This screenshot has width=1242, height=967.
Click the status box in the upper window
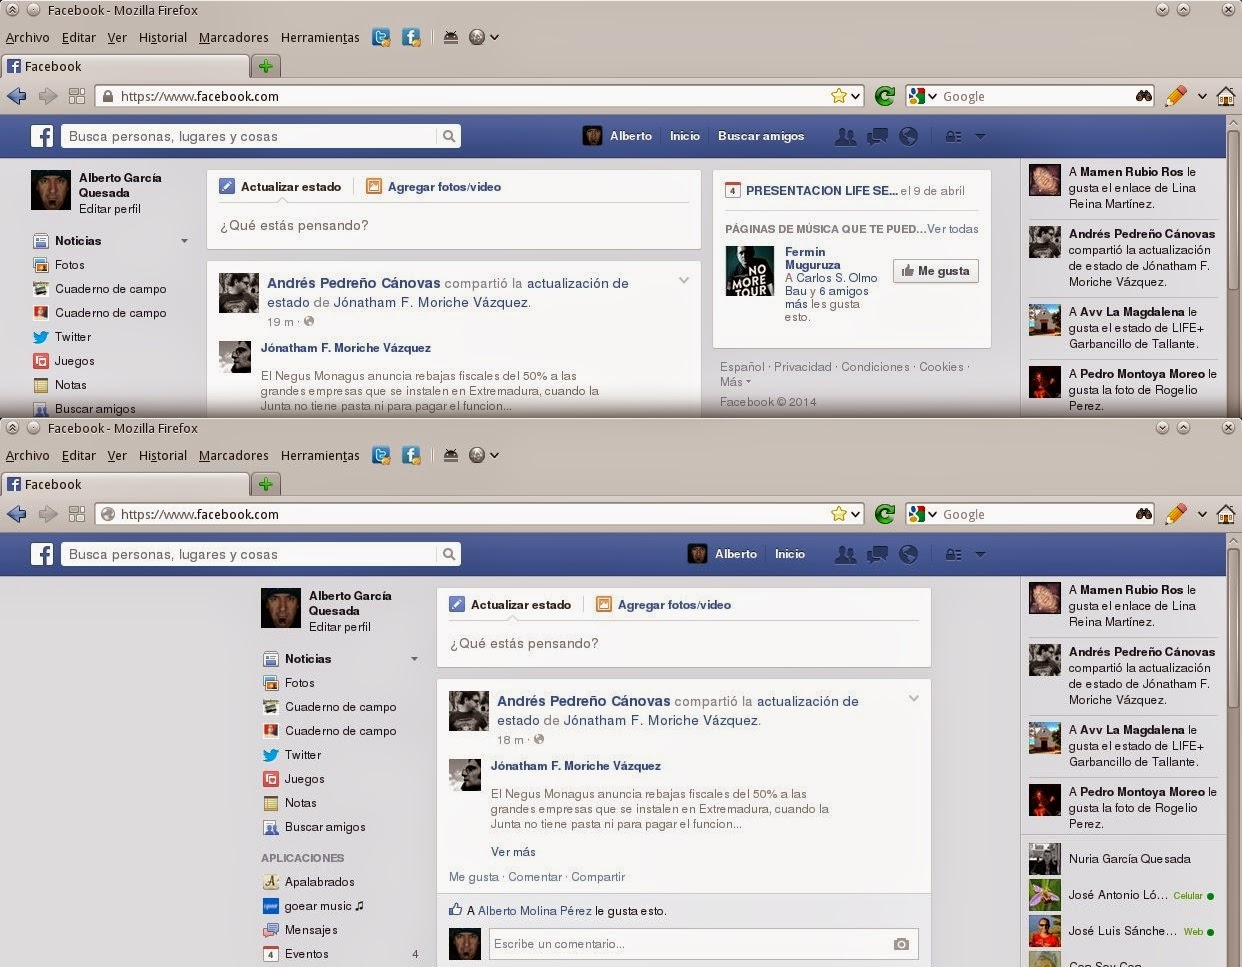tap(453, 226)
